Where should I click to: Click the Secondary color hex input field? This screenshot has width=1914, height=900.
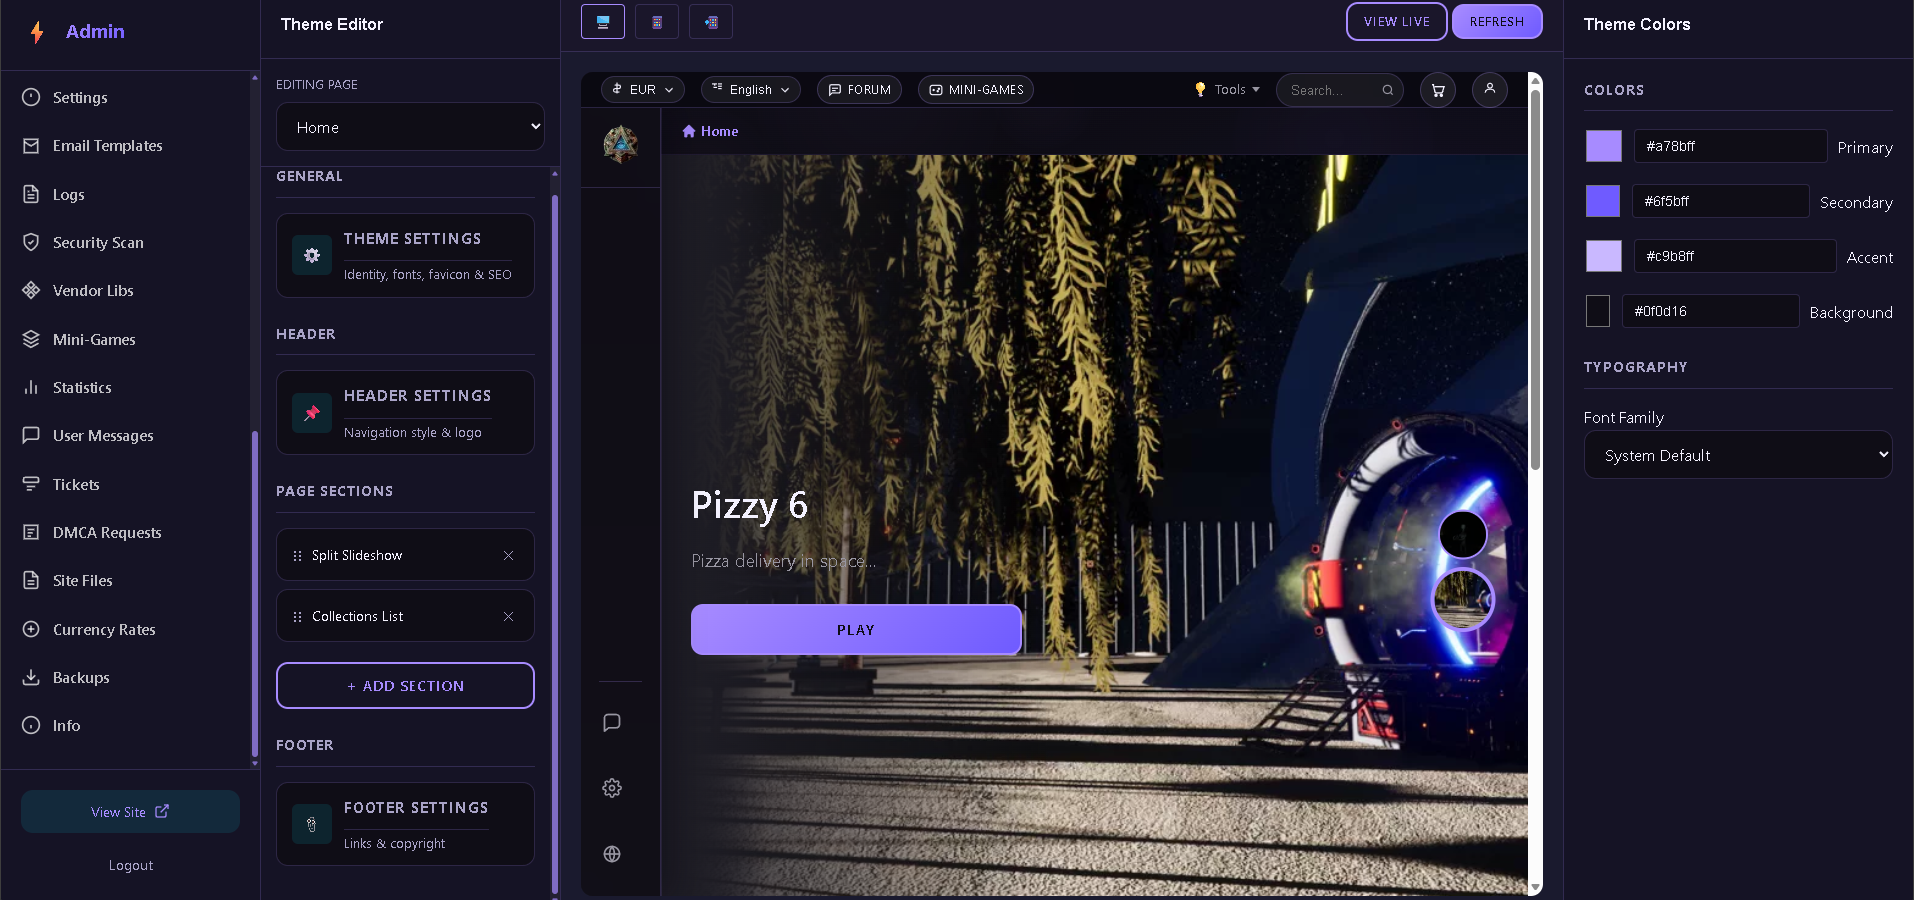tap(1720, 201)
